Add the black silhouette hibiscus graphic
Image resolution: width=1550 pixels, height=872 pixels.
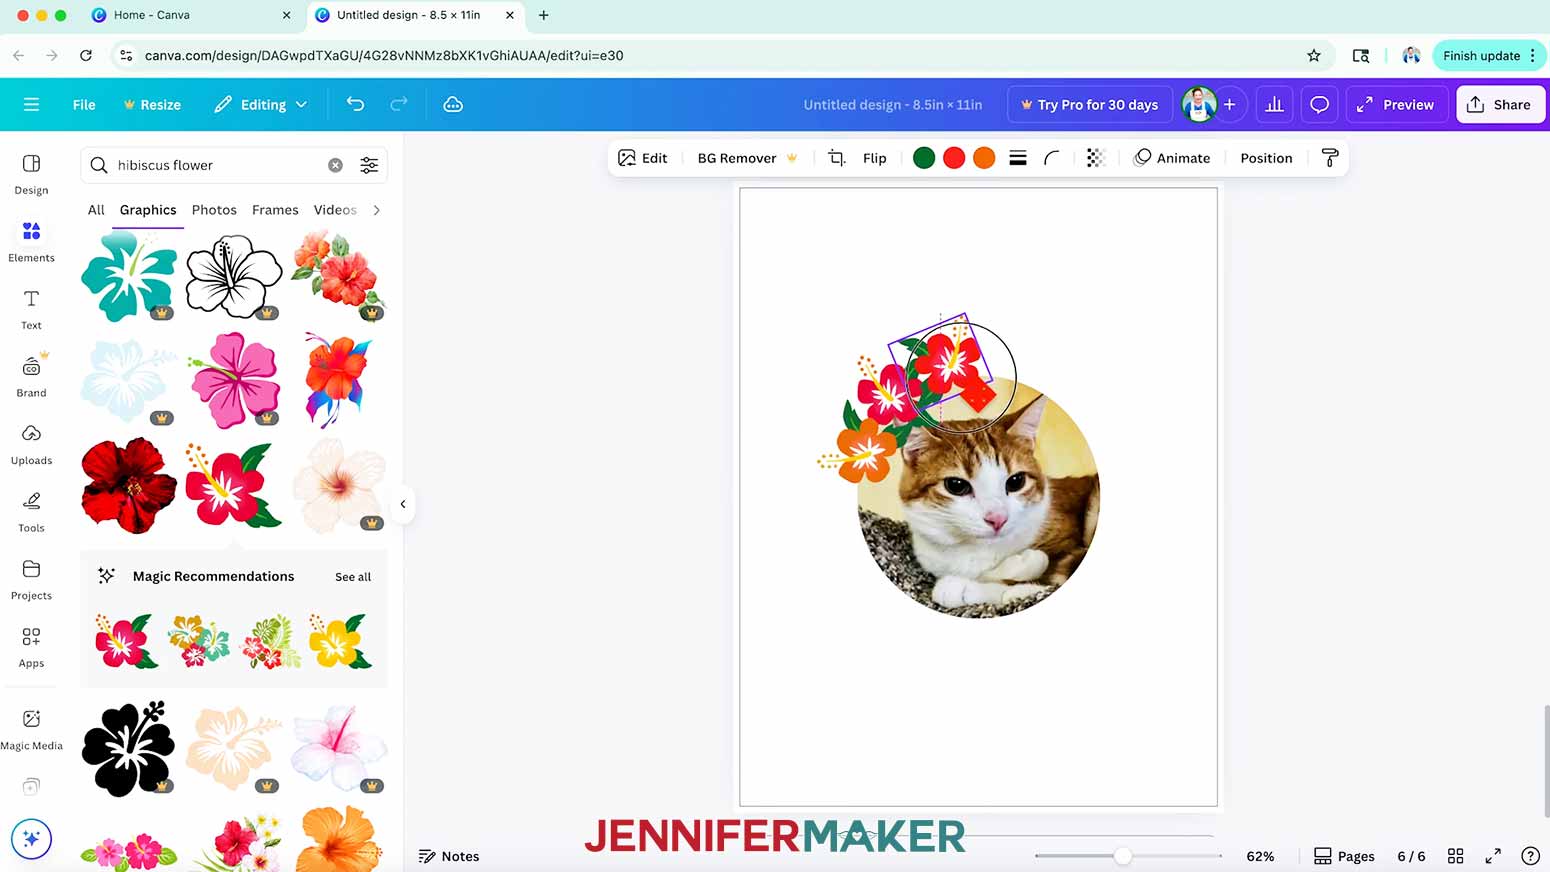128,748
